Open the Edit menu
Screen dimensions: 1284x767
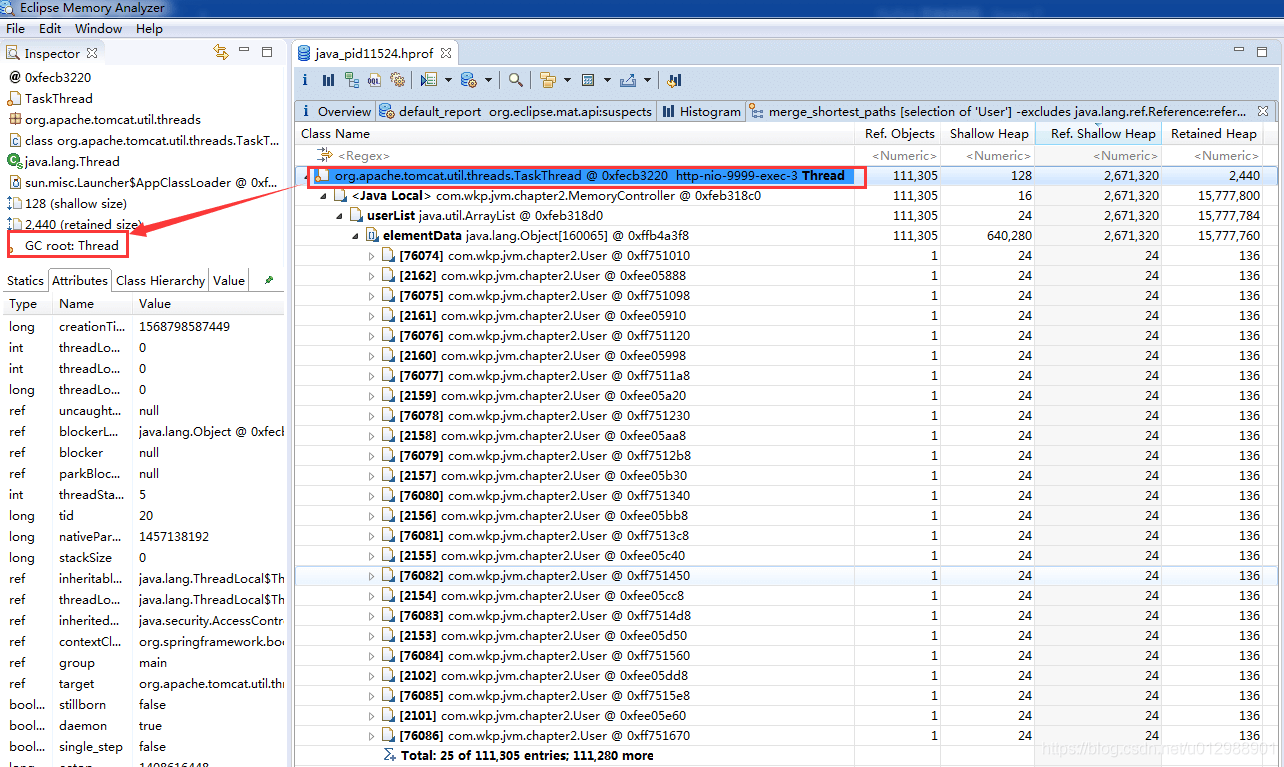click(x=50, y=29)
